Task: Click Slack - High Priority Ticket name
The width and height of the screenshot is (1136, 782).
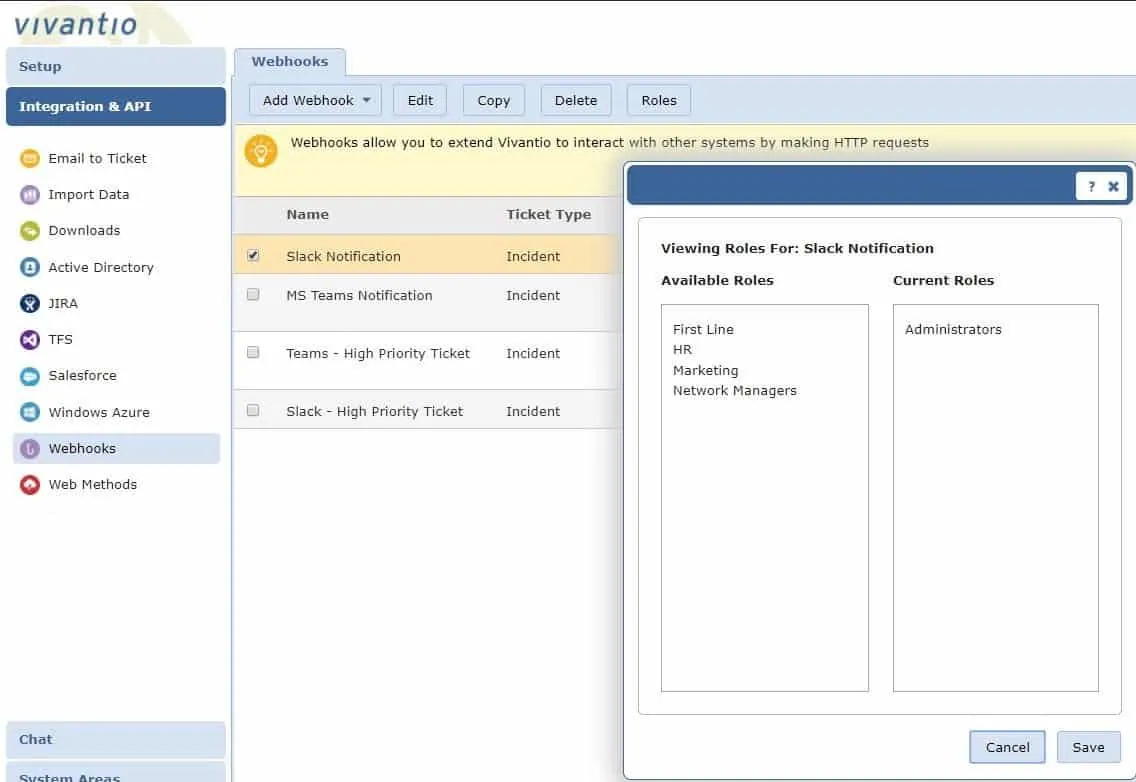Action: (x=374, y=412)
